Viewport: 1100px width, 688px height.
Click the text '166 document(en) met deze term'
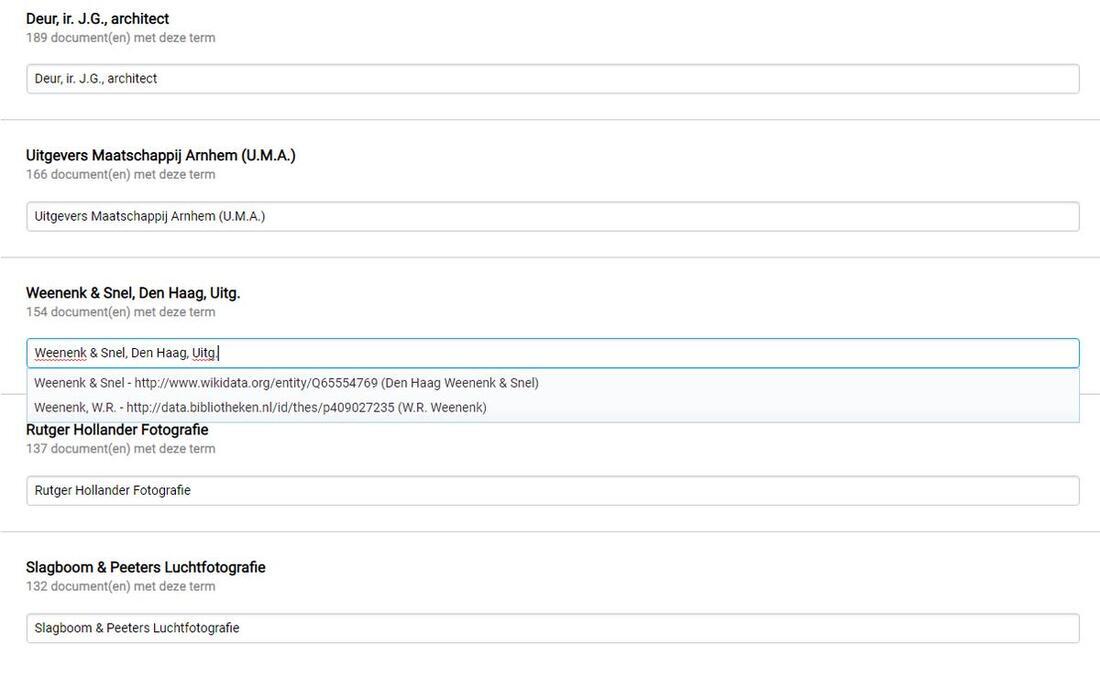(121, 175)
